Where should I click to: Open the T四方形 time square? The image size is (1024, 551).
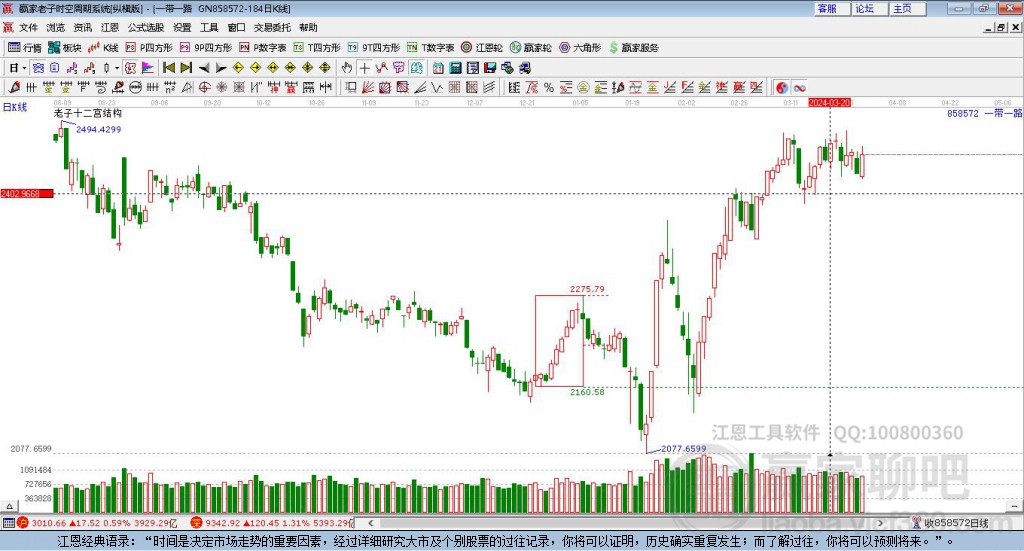coord(317,48)
